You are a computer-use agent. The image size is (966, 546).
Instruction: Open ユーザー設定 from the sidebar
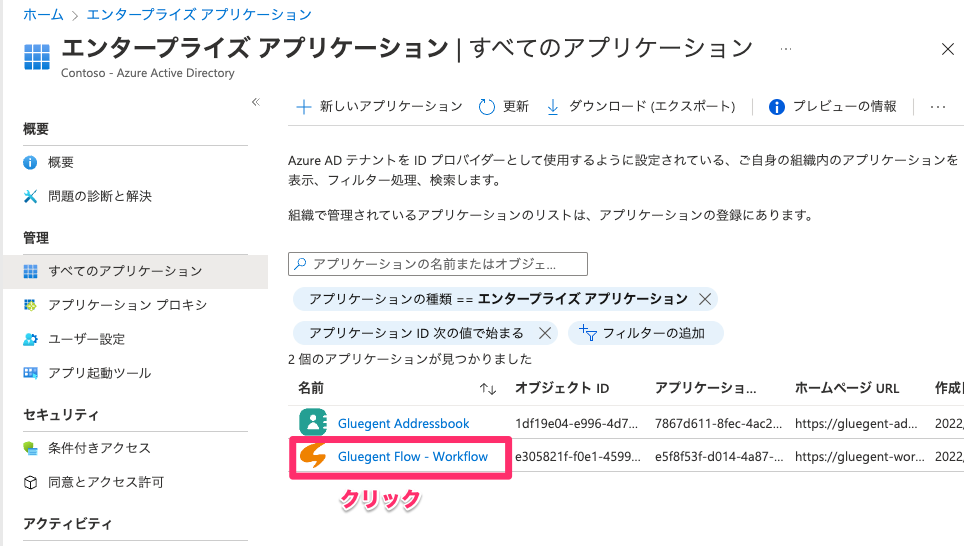[87, 339]
